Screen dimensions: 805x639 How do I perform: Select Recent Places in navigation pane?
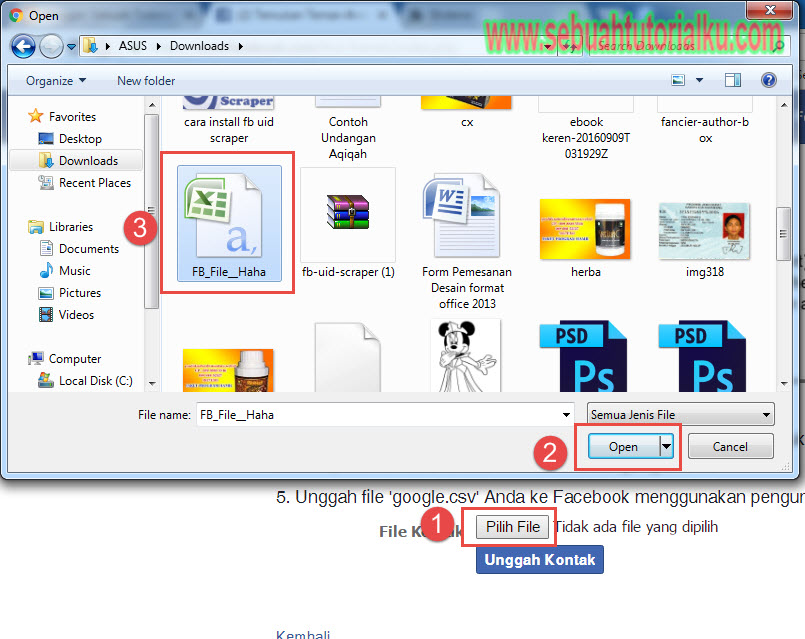click(x=85, y=183)
